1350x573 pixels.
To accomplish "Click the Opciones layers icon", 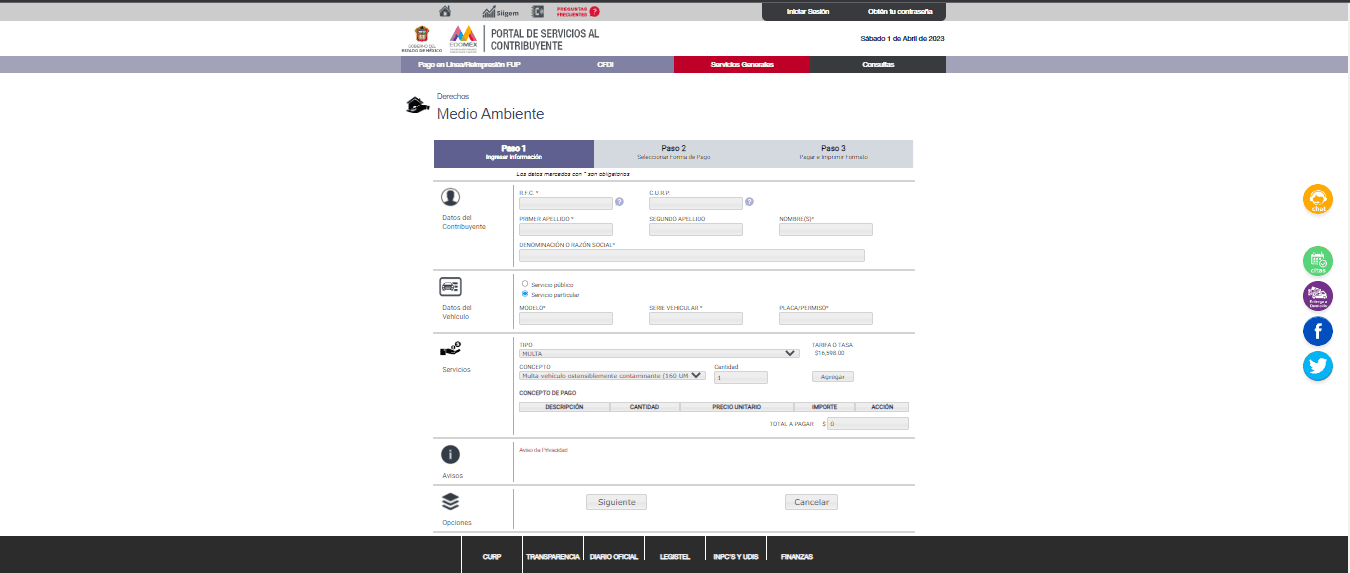I will pos(450,502).
